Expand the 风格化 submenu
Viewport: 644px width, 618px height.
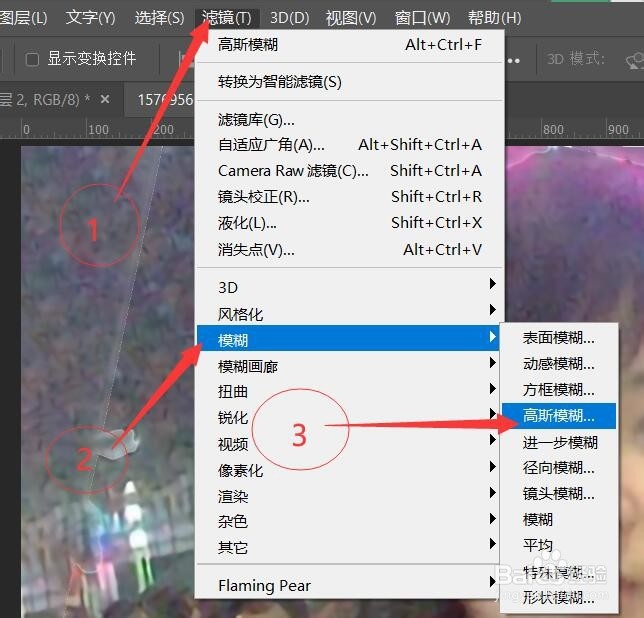[350, 314]
